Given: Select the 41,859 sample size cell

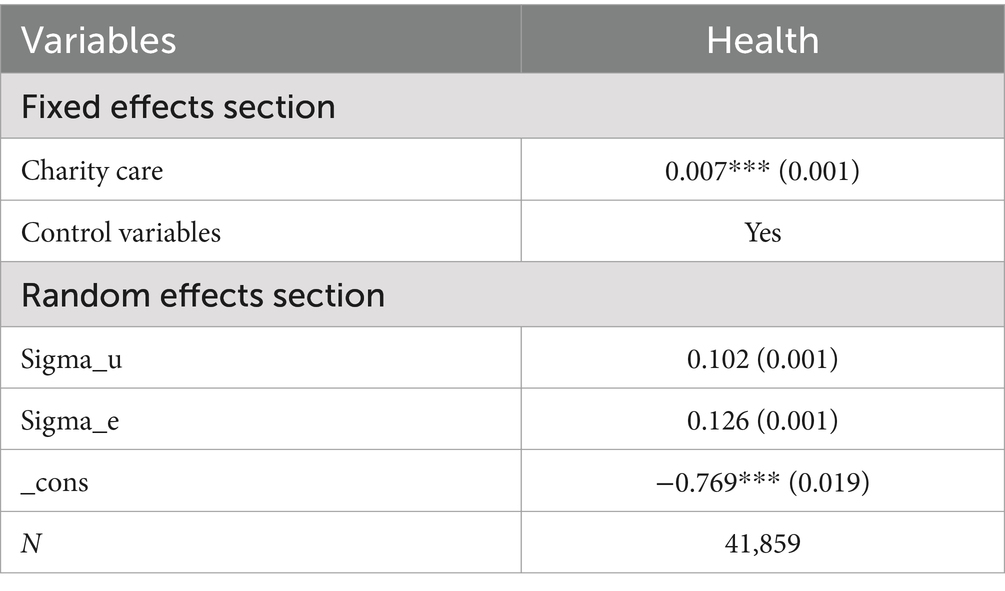Looking at the screenshot, I should [x=763, y=544].
